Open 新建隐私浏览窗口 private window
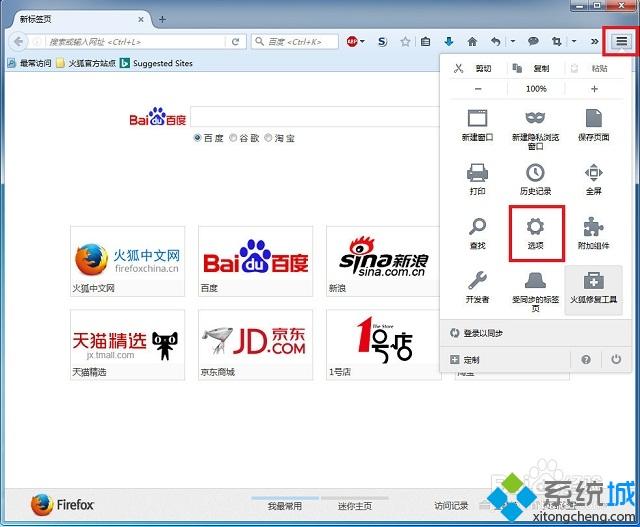Image resolution: width=640 pixels, height=527 pixels. [536, 129]
